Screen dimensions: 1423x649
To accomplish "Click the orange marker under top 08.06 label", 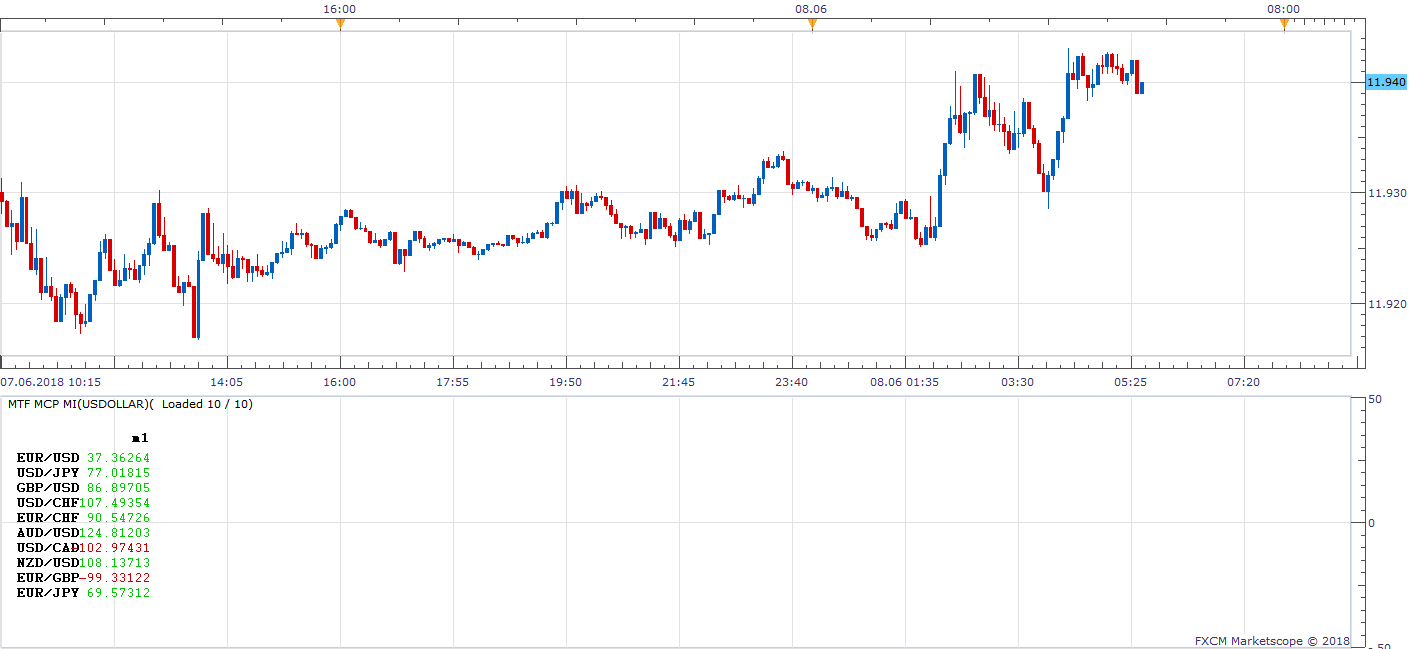I will pos(812,24).
